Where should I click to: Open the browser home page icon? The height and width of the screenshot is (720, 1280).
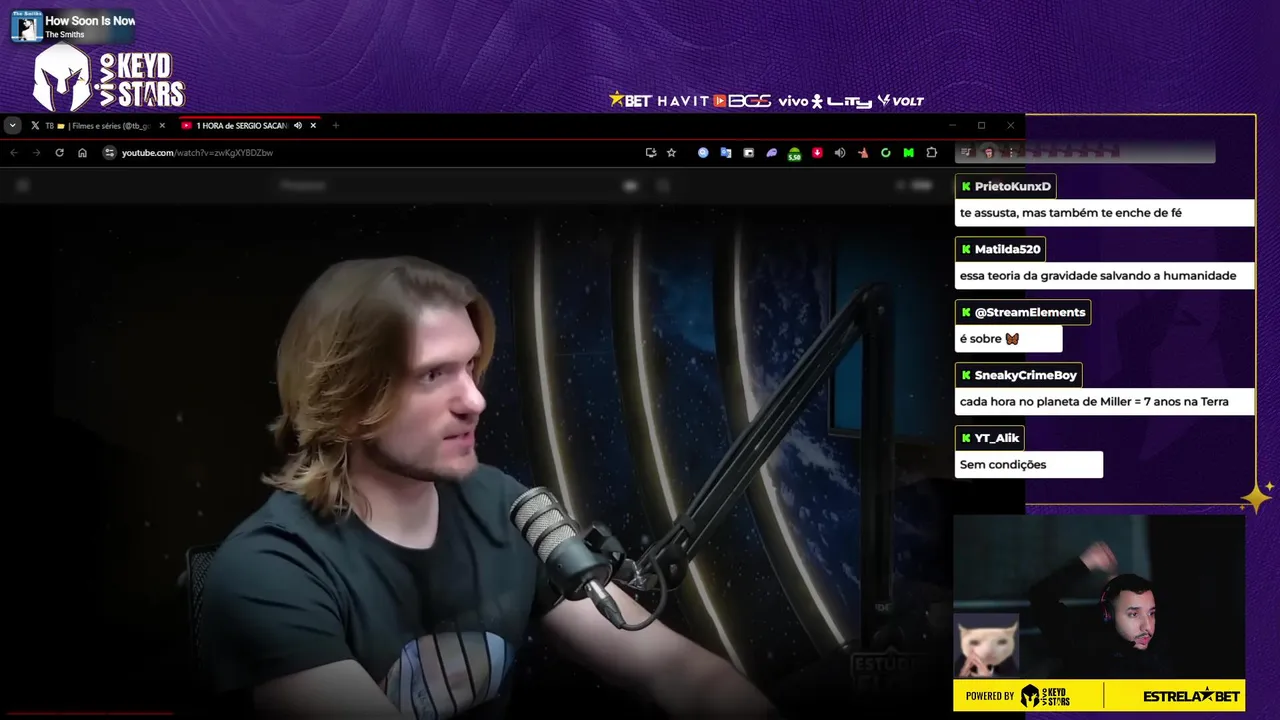tap(82, 153)
